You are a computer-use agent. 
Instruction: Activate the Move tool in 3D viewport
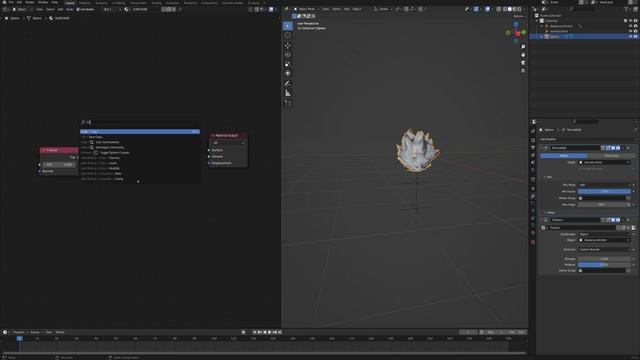(288, 45)
